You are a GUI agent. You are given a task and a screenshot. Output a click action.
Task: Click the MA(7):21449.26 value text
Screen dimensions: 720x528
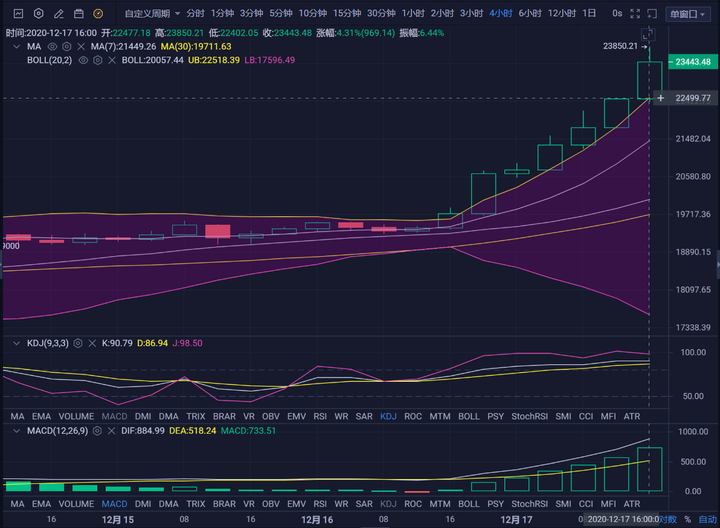pos(124,46)
